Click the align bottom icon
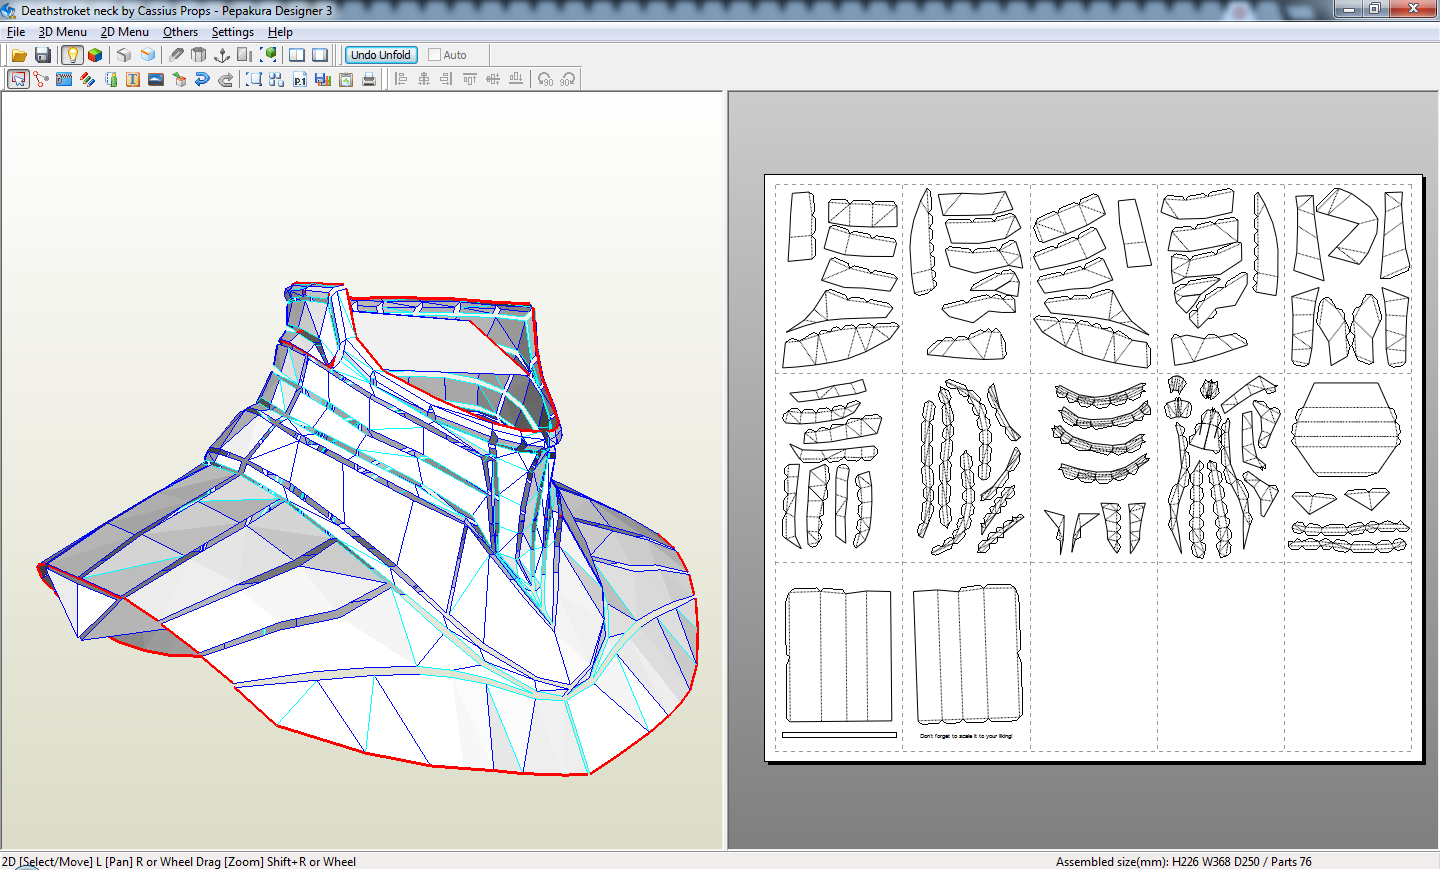Viewport: 1440px width, 870px height. (x=516, y=79)
